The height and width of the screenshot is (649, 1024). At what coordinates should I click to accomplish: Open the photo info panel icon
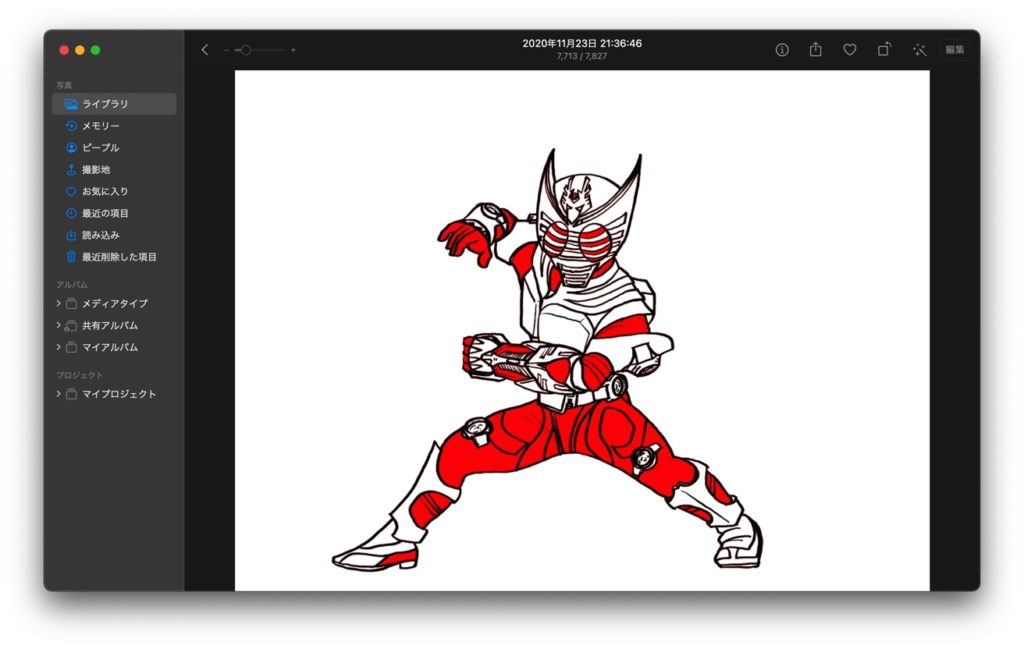(782, 50)
